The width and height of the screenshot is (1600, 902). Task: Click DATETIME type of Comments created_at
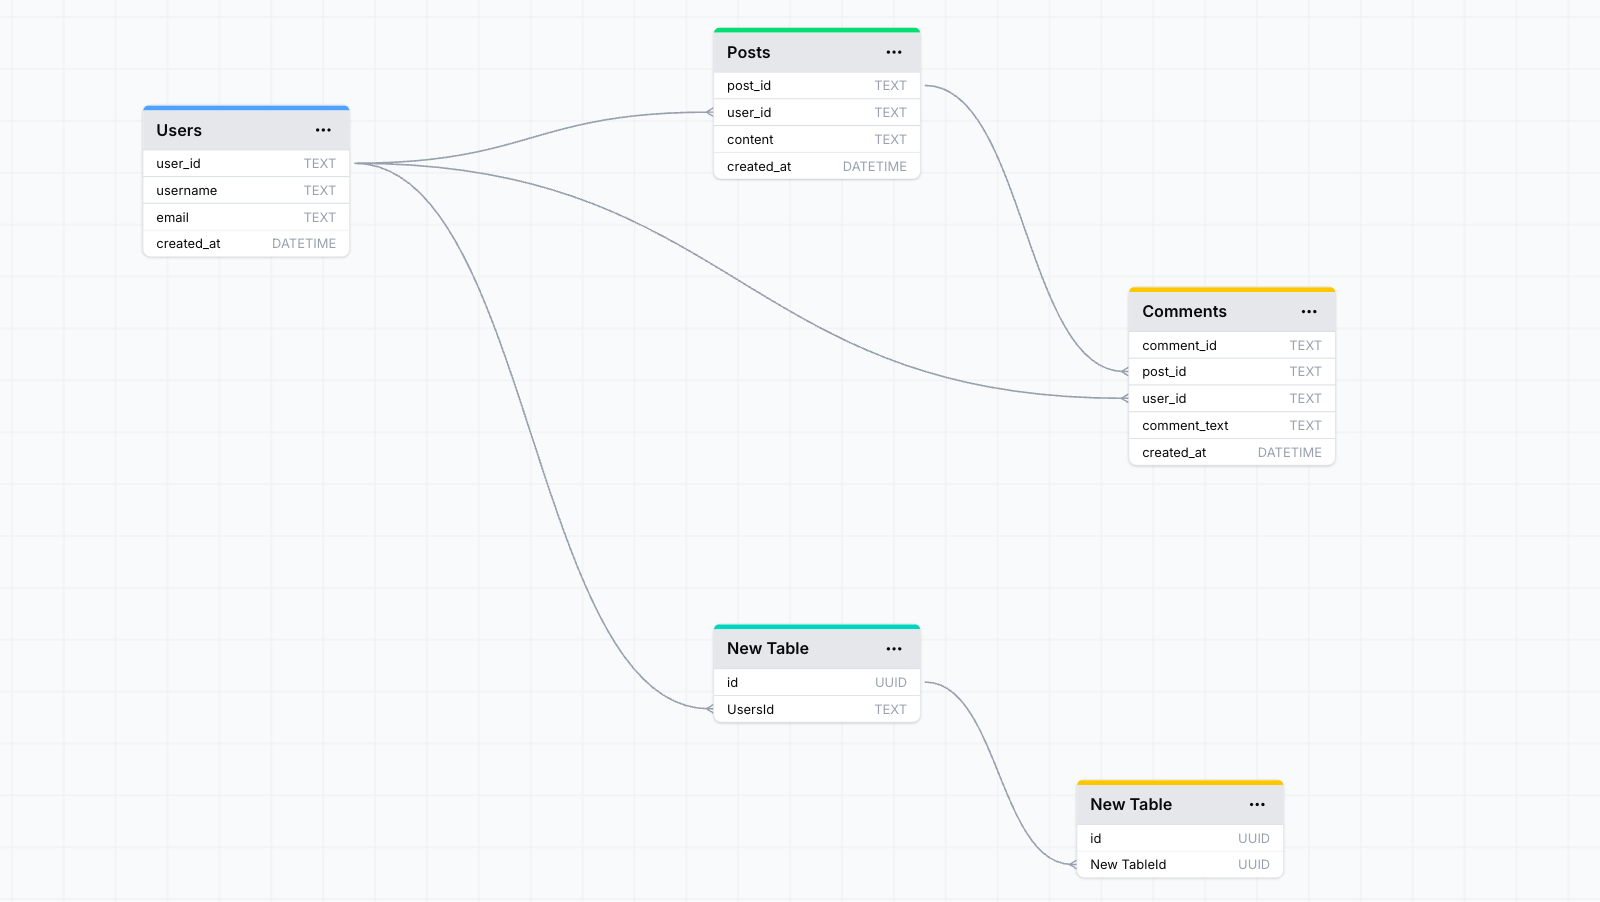pos(1290,452)
